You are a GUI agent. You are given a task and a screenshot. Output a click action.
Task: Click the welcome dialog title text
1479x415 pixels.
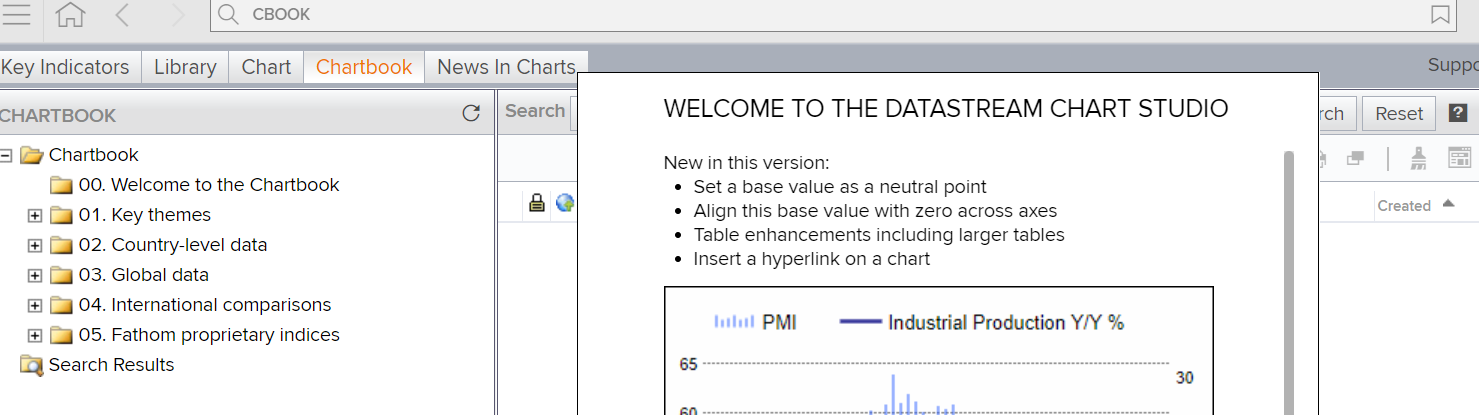946,108
